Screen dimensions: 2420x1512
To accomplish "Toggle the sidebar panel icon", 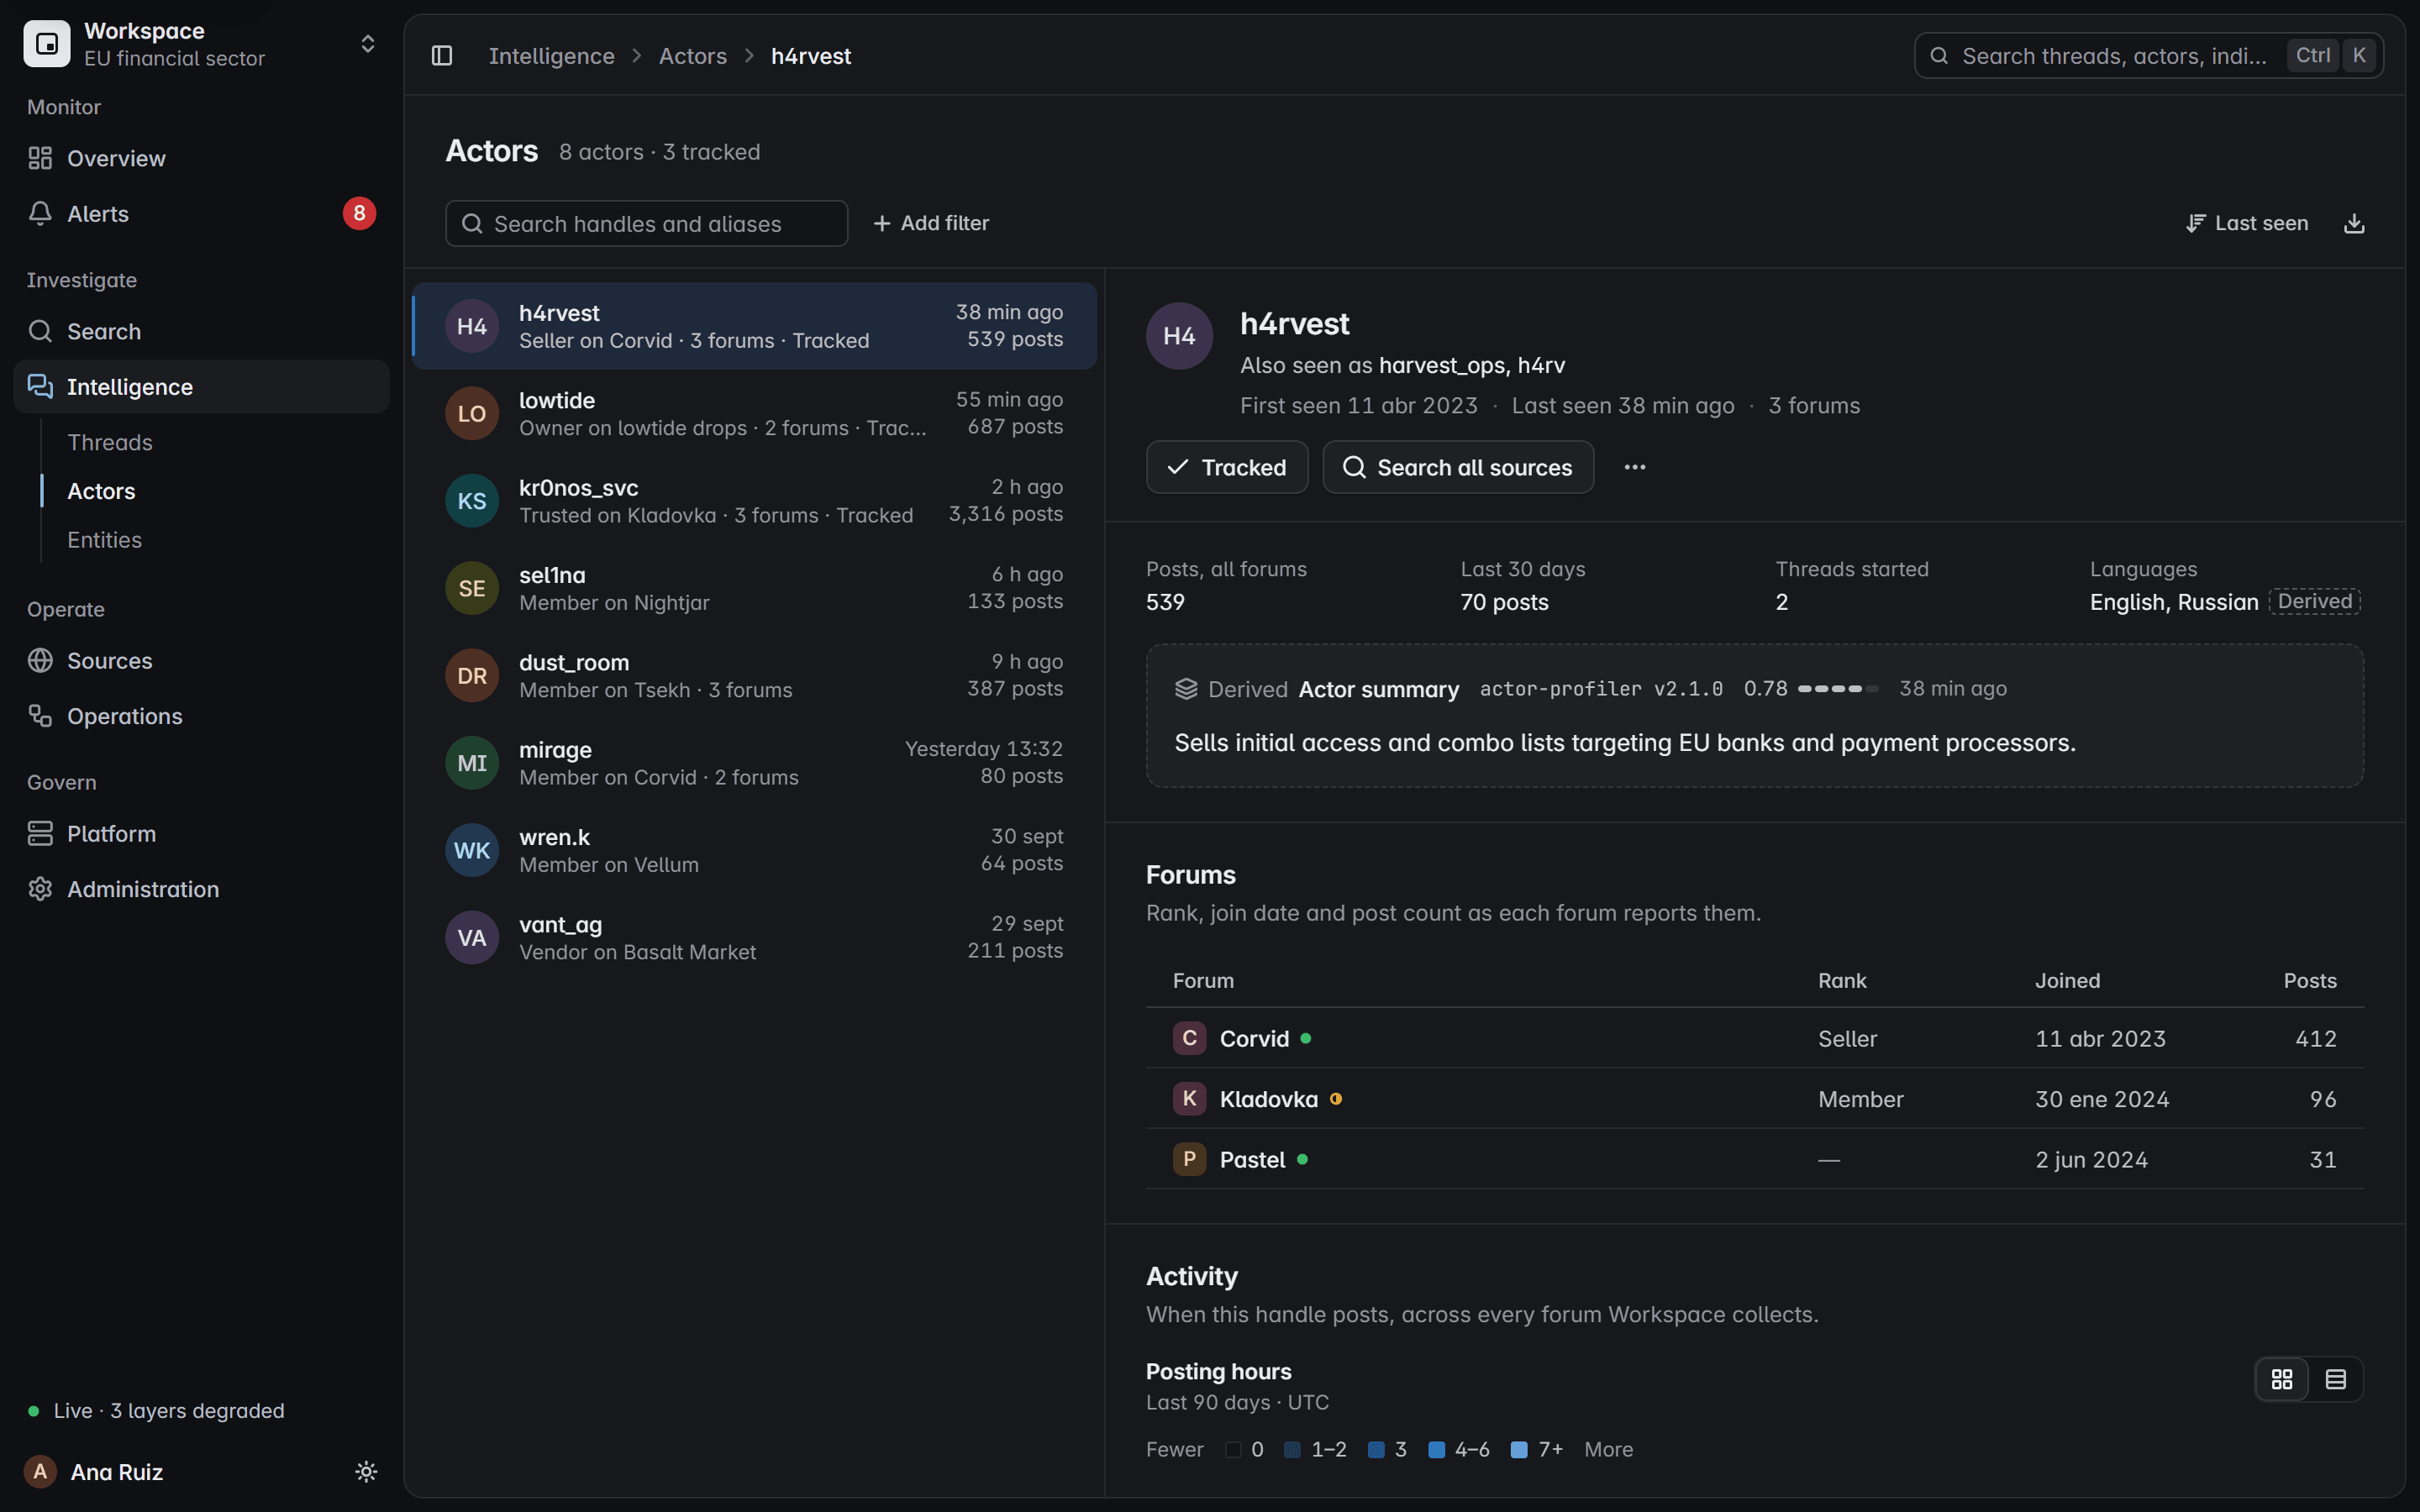I will click(x=442, y=56).
